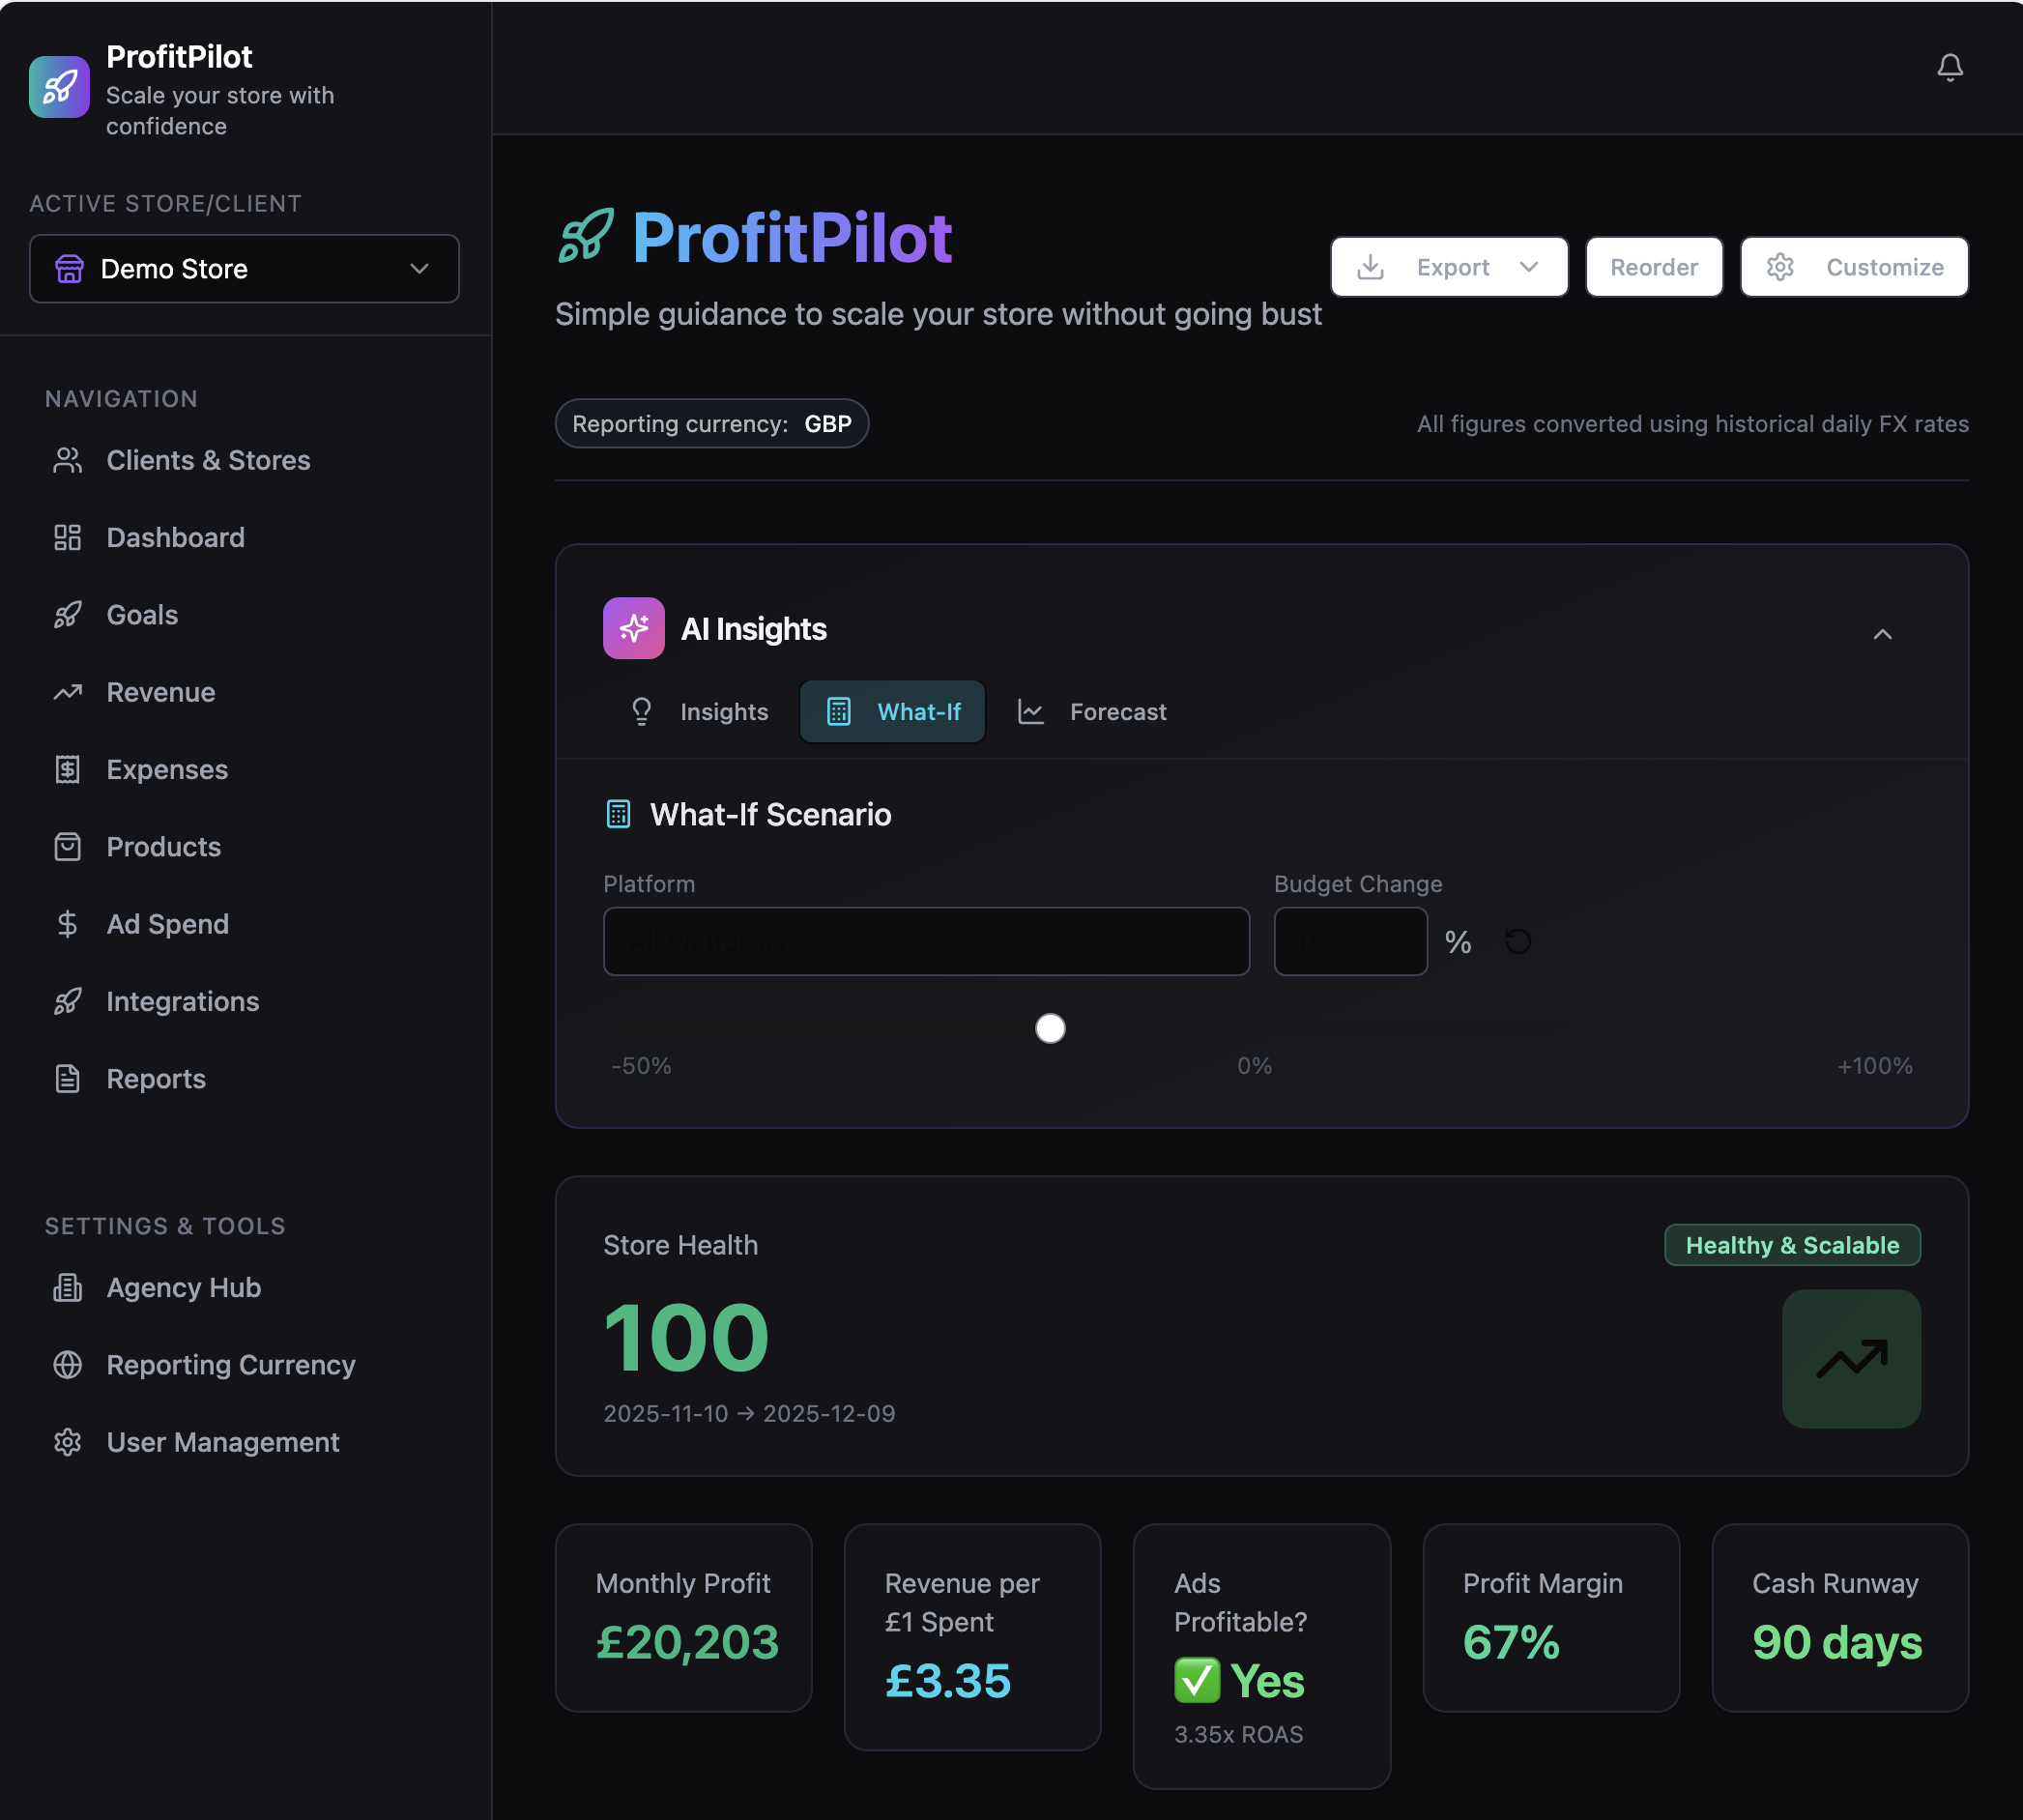The image size is (2023, 1820).
Task: Click the reset budget change icon
Action: pos(1517,941)
